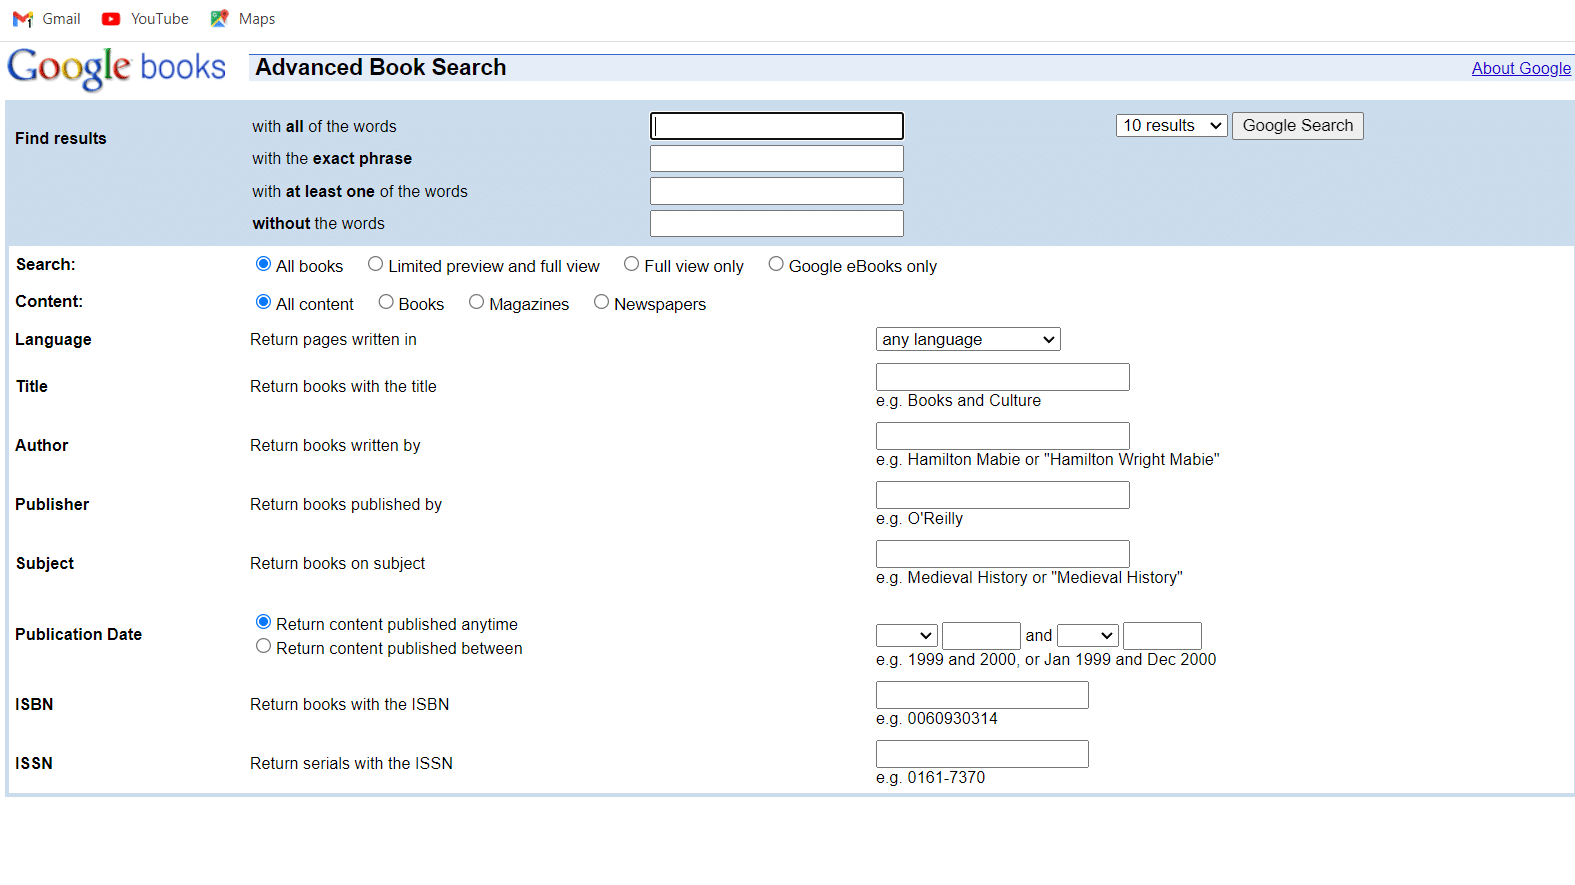Focus the exact phrase input field
Viewport: 1575px width, 885px height.
(776, 159)
